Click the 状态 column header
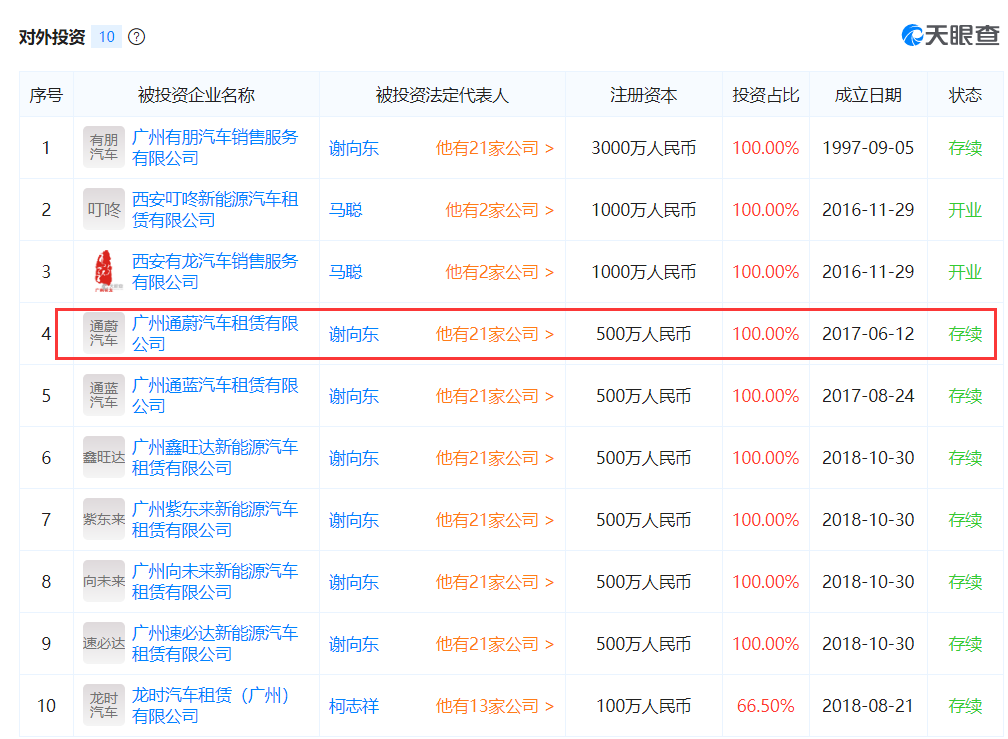 point(965,95)
